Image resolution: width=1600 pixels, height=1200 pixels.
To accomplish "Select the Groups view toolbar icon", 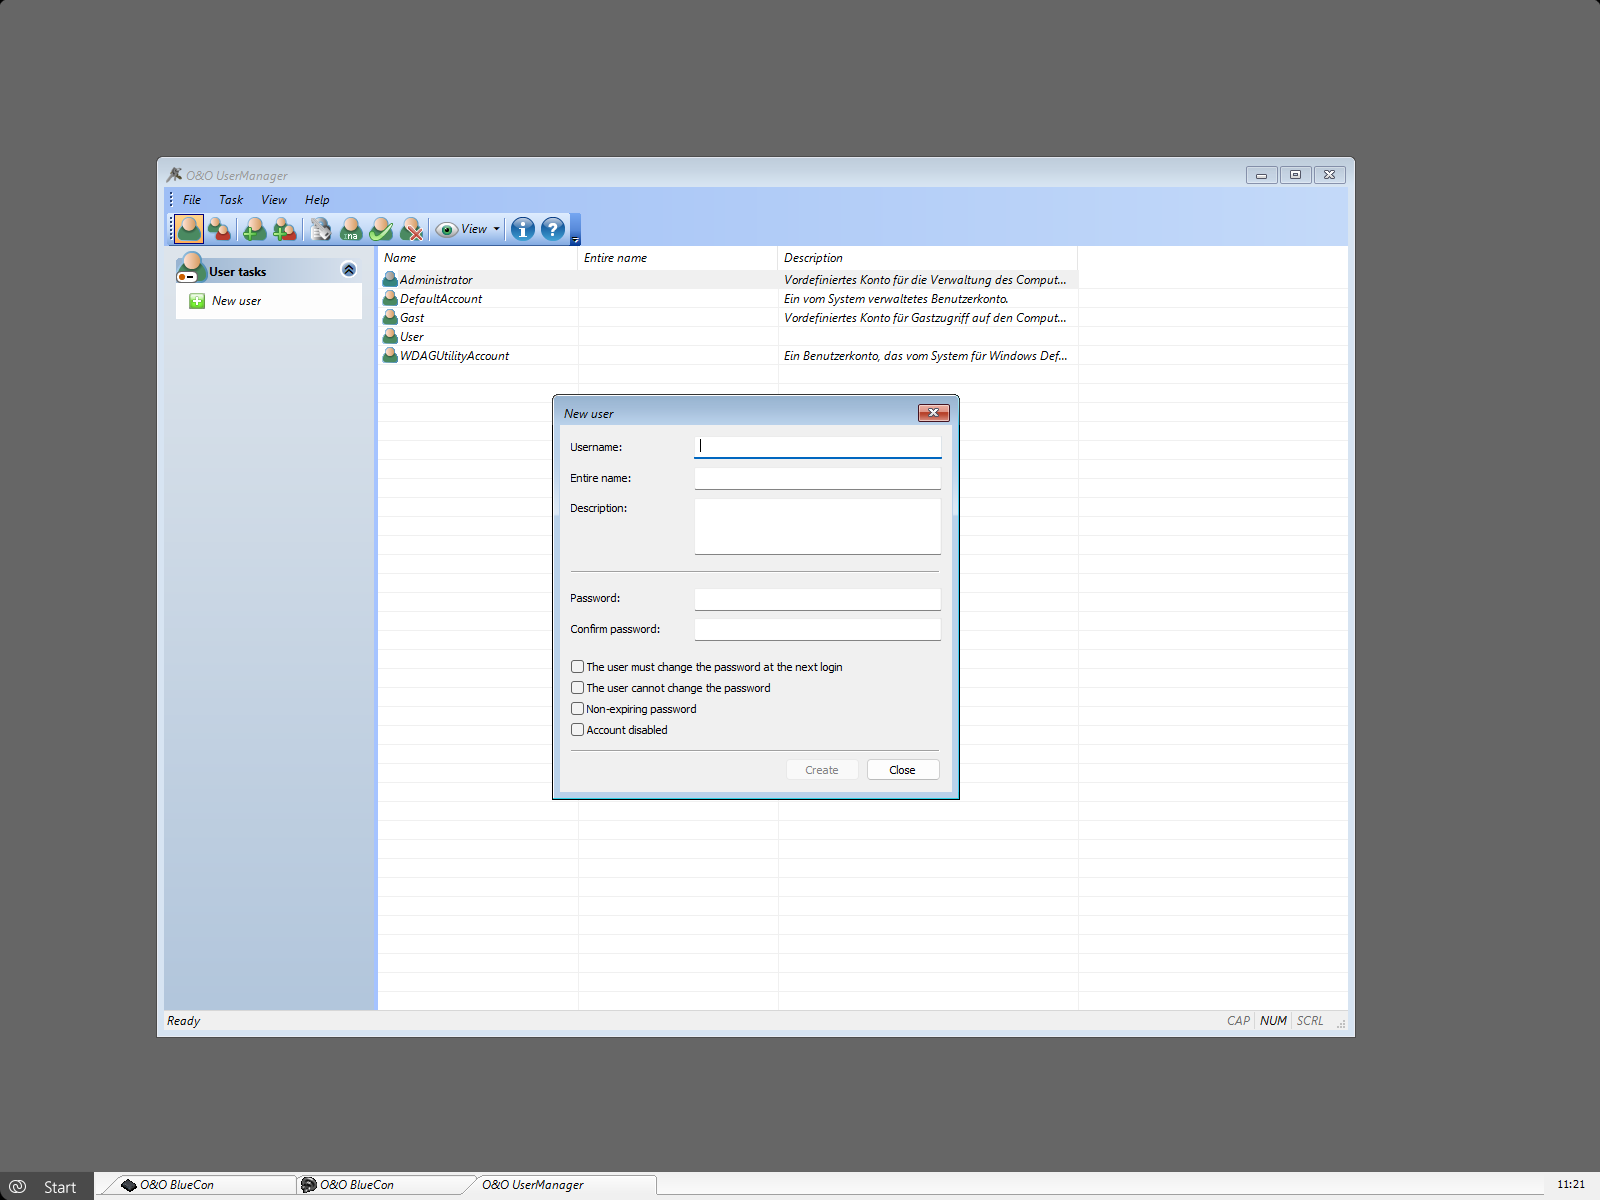I will click(x=220, y=229).
